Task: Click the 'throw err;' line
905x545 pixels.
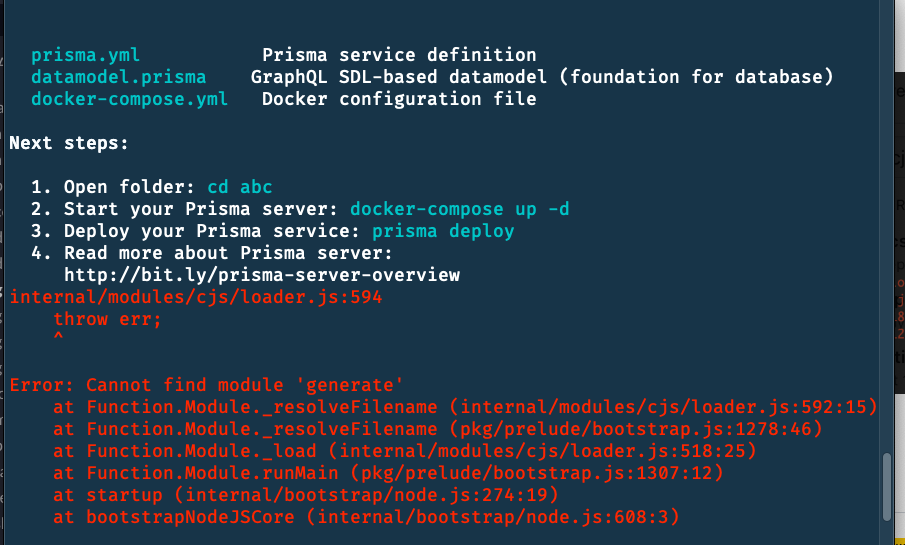Action: coord(107,319)
